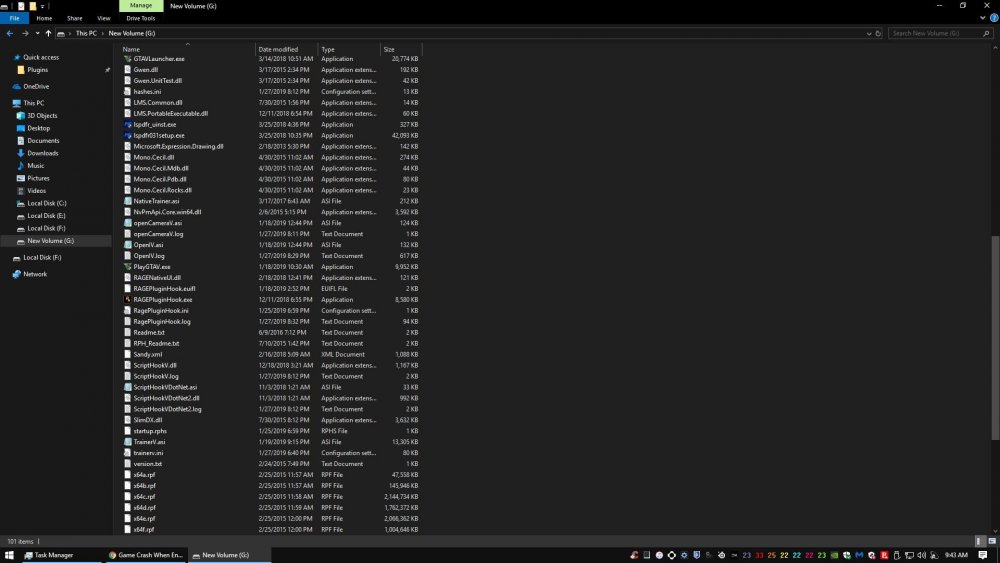The width and height of the screenshot is (1000, 563).
Task: Expand the ribbon with the chevron
Action: pos(982,18)
